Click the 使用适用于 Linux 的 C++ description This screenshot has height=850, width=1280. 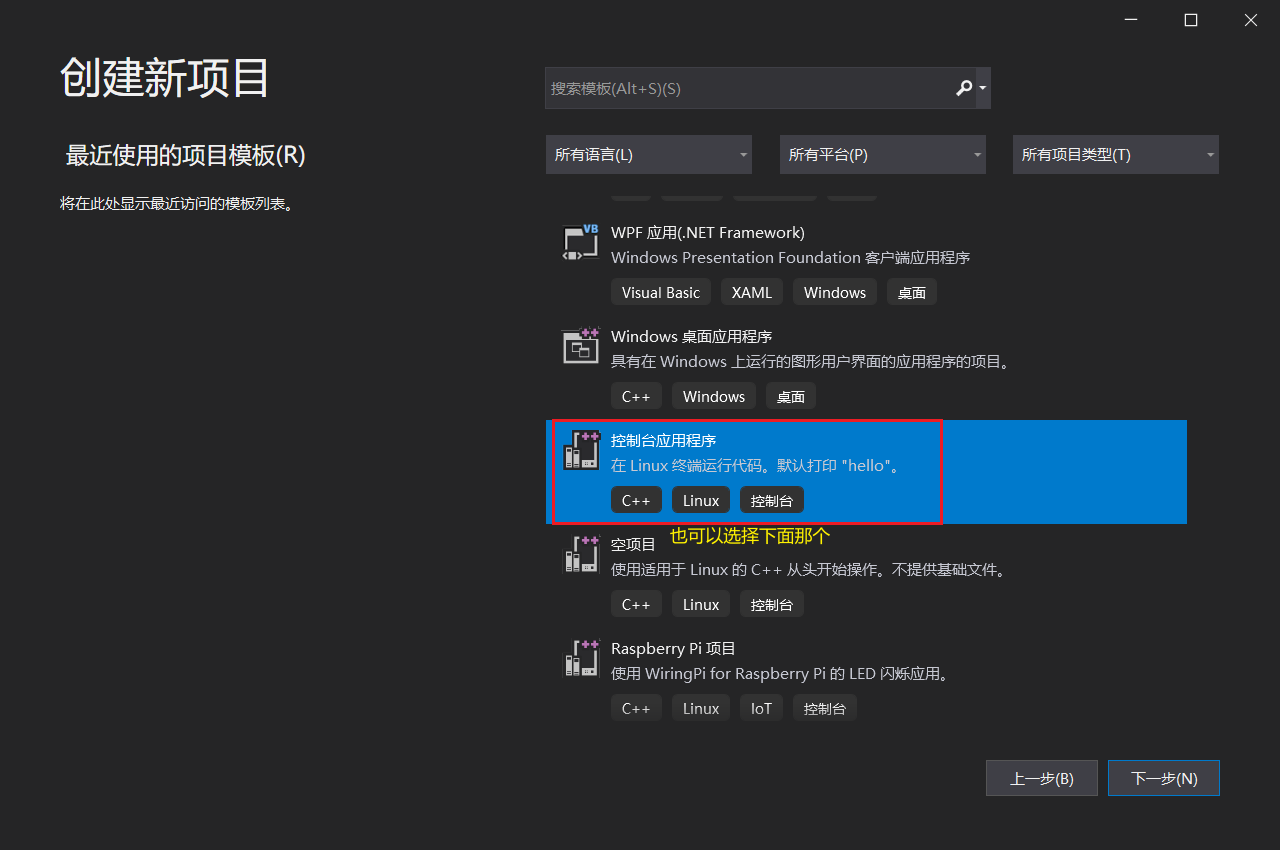(x=809, y=570)
